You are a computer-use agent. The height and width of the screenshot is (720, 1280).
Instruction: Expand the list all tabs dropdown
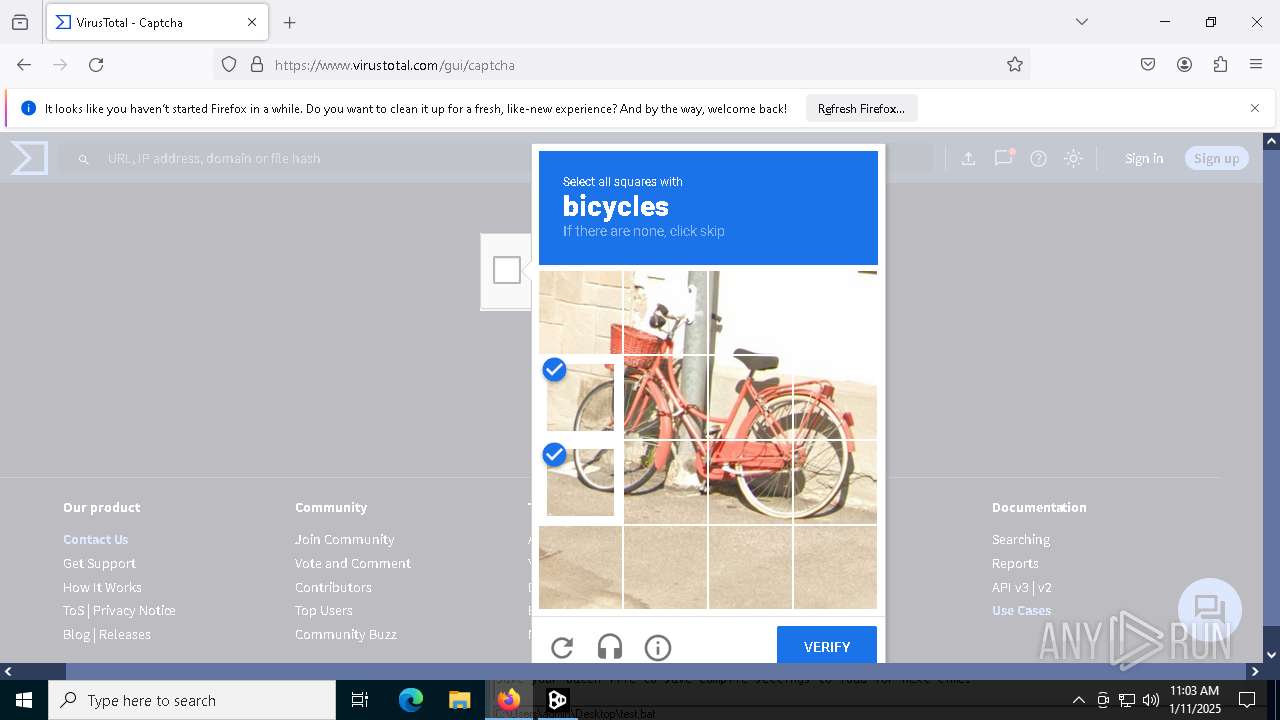tap(1082, 22)
